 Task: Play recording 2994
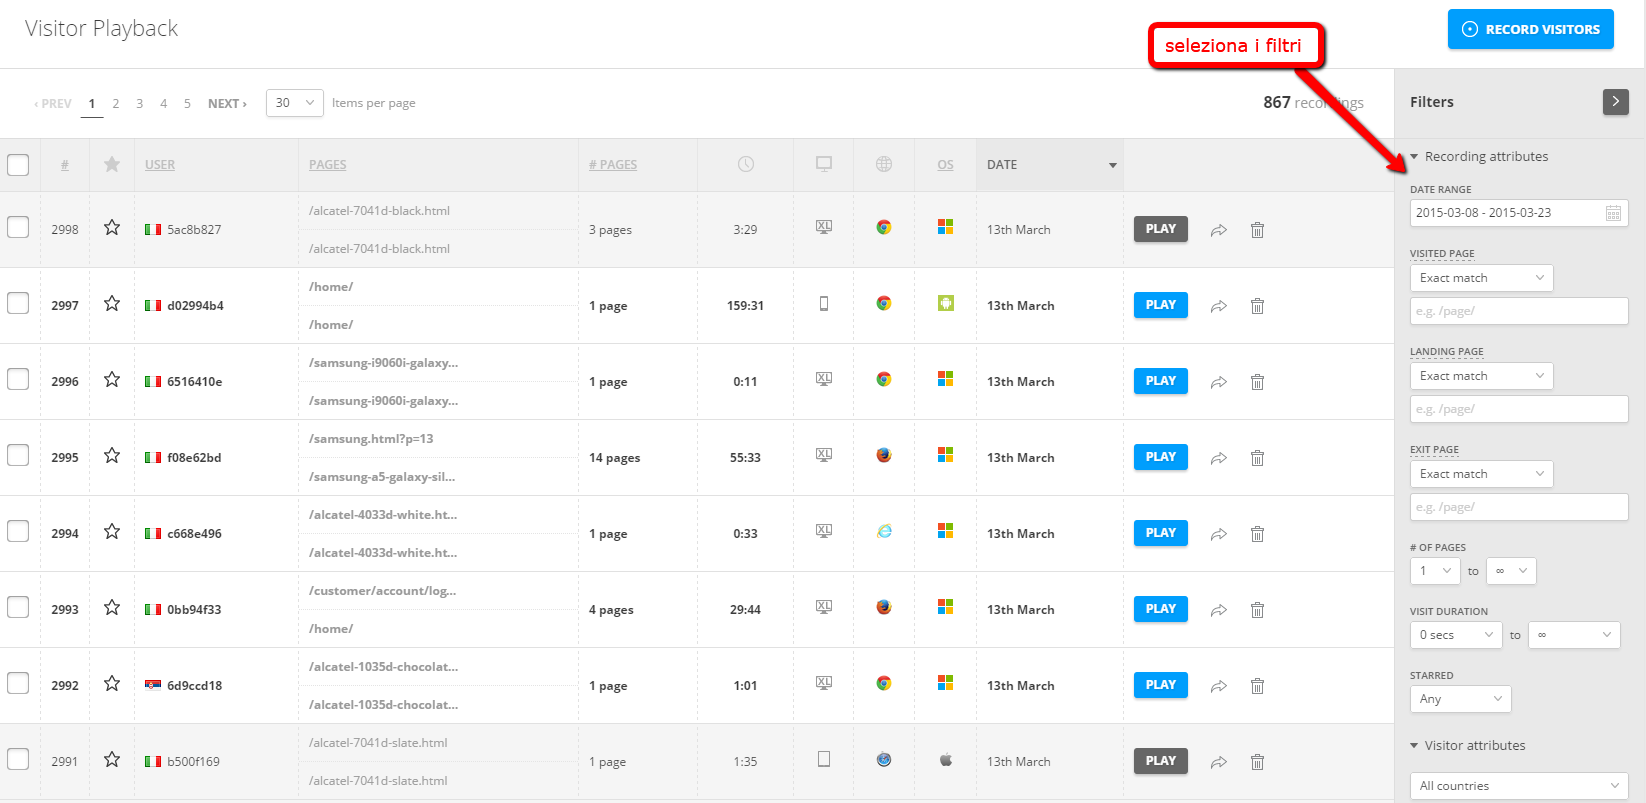(x=1160, y=533)
